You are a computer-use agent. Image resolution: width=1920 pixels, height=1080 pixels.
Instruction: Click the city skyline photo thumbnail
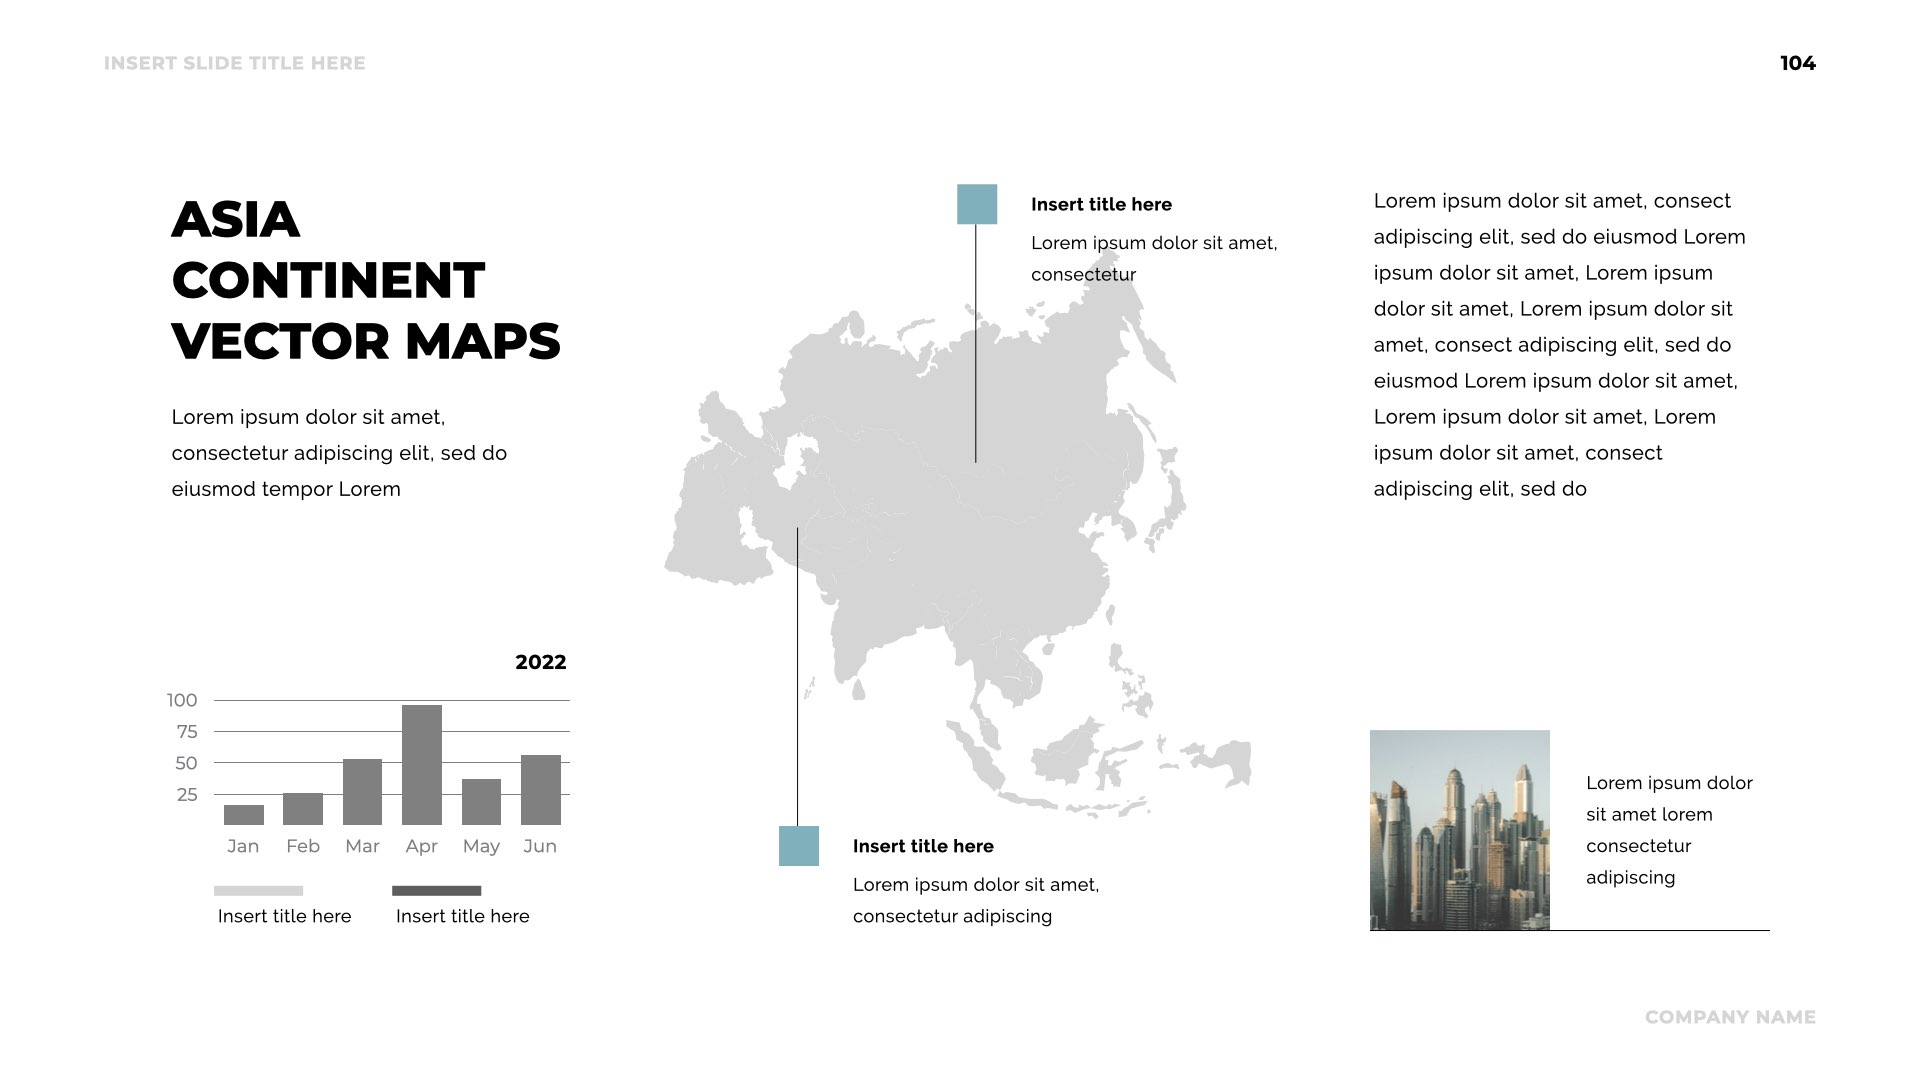point(1459,830)
